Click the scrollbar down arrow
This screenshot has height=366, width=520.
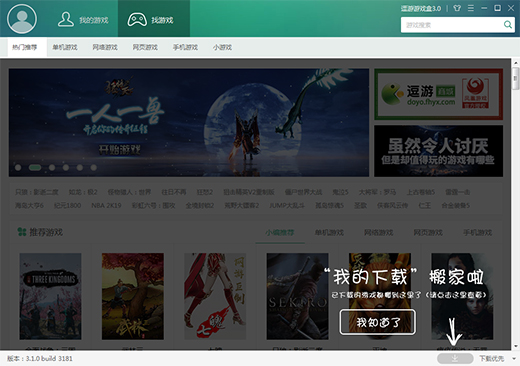(516, 346)
